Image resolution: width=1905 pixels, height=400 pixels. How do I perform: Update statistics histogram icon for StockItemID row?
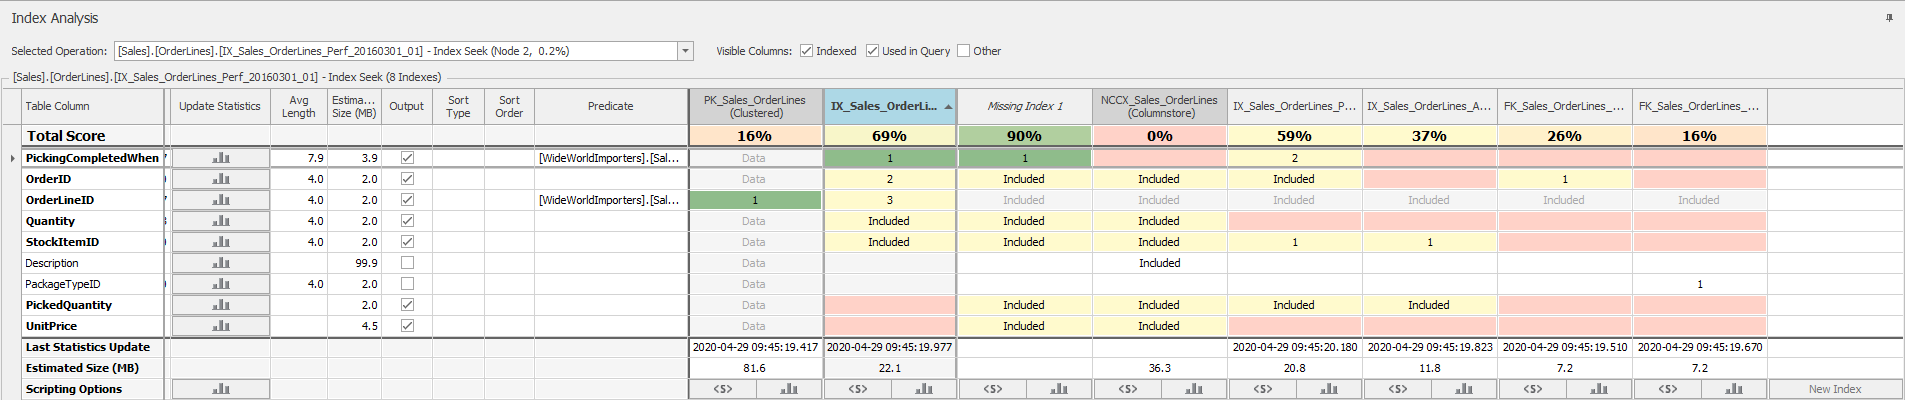coord(221,242)
